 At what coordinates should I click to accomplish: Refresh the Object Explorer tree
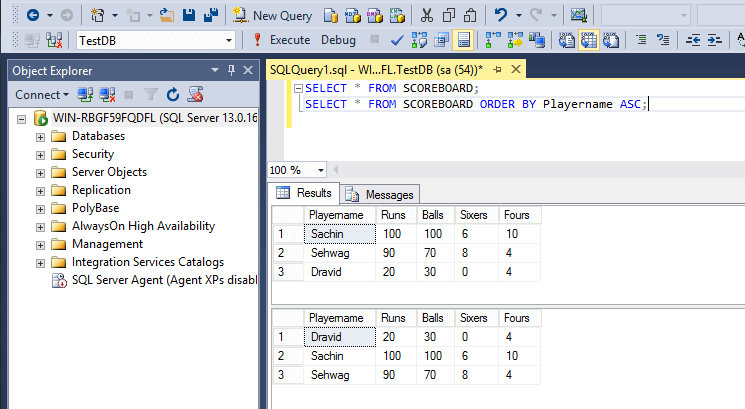(x=172, y=95)
